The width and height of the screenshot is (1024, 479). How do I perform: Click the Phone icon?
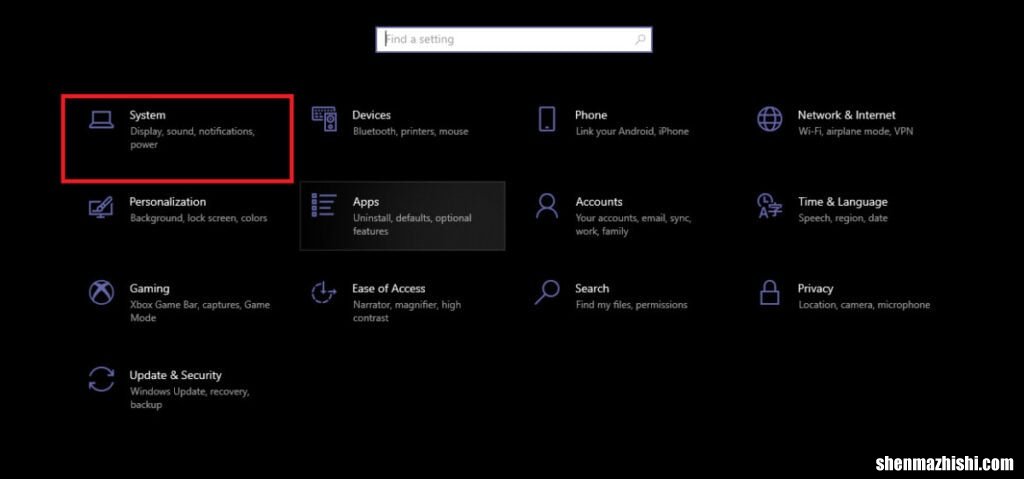tap(547, 119)
